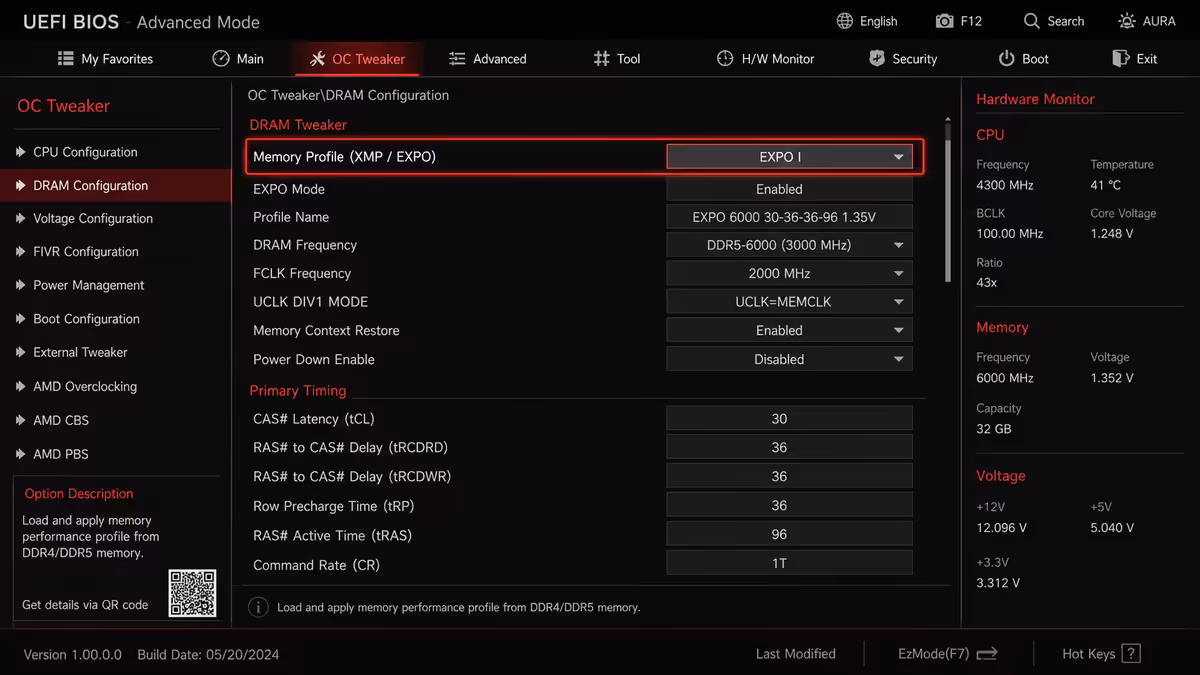Open AURA settings label
Viewport: 1200px width, 675px height.
coord(1160,21)
